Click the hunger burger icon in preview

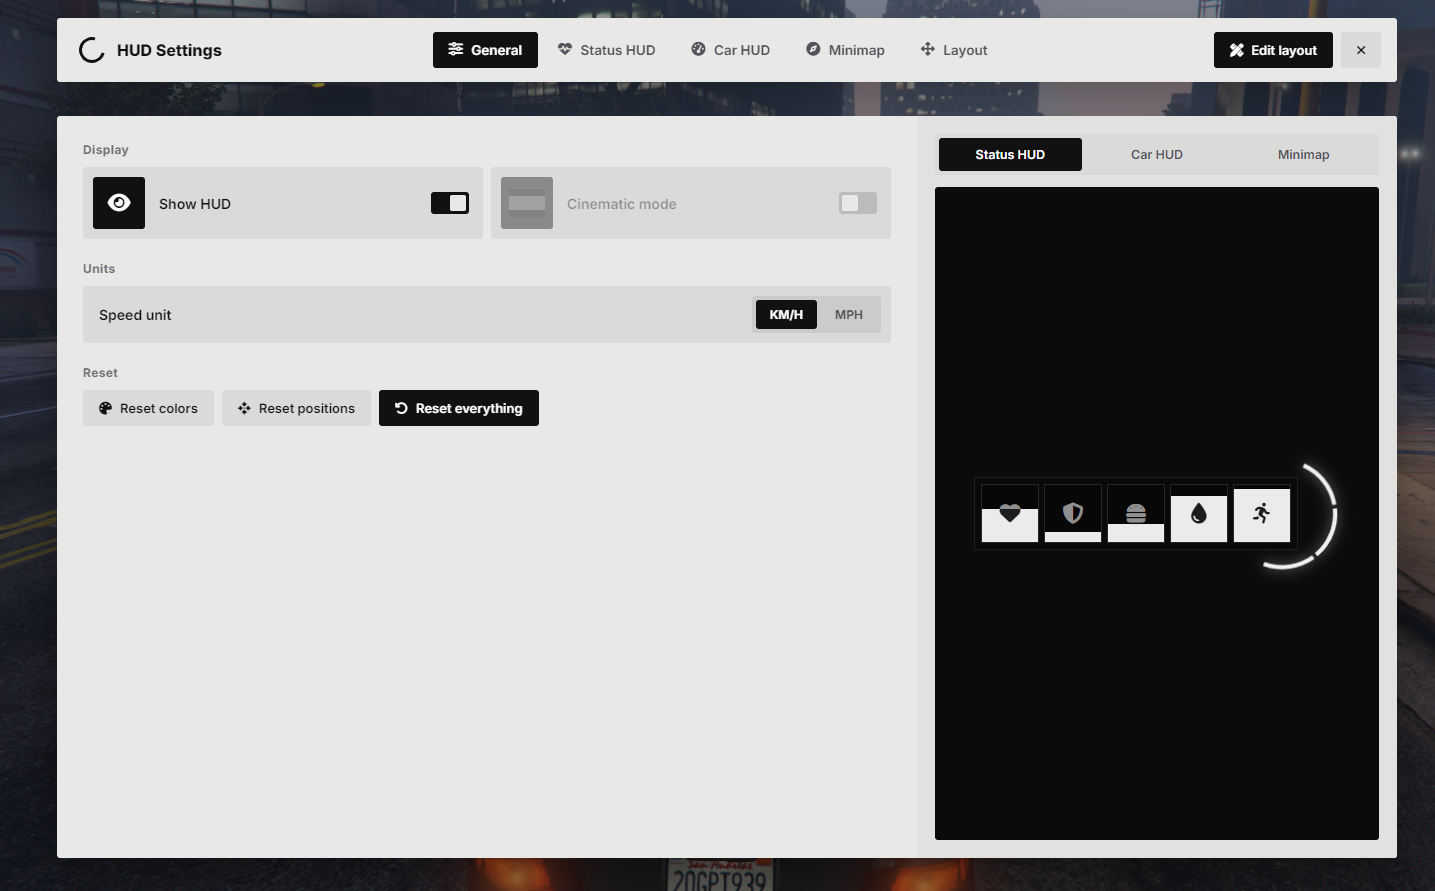coord(1136,513)
